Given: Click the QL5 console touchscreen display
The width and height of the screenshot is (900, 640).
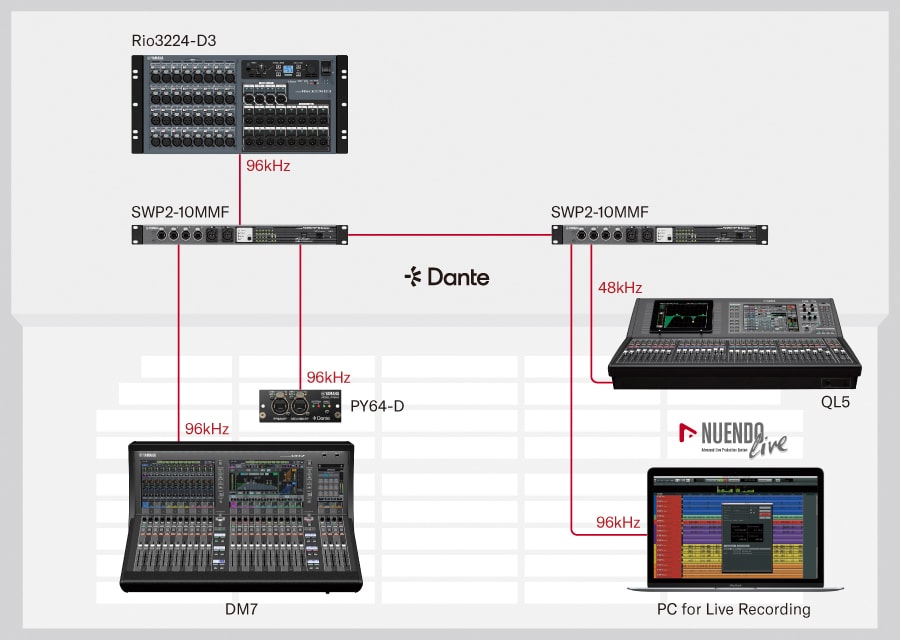Looking at the screenshot, I should tap(680, 318).
